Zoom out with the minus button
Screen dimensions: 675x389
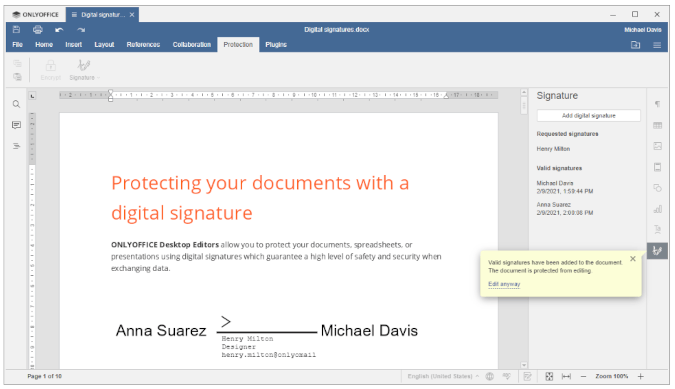pyautogui.click(x=583, y=377)
